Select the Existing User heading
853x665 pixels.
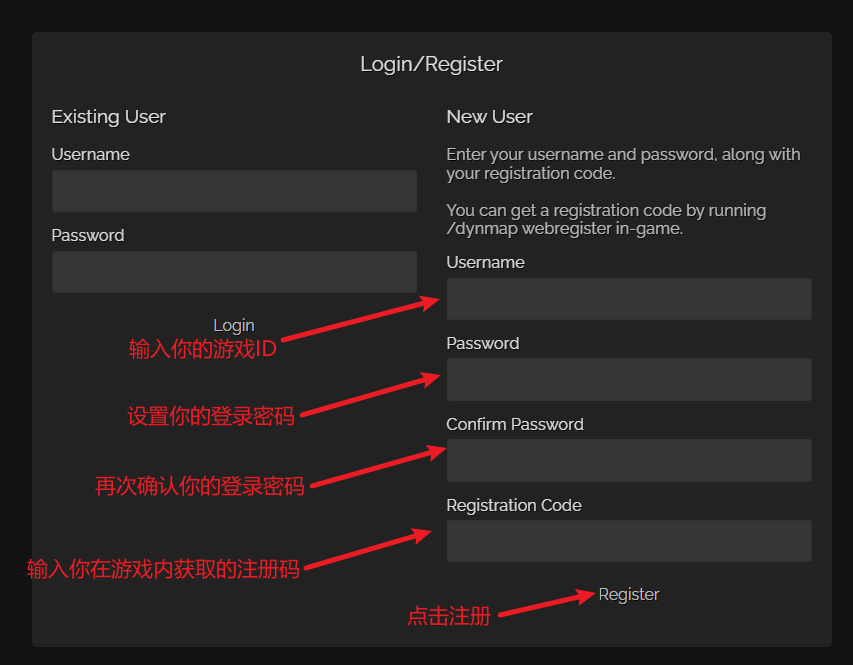coord(108,117)
